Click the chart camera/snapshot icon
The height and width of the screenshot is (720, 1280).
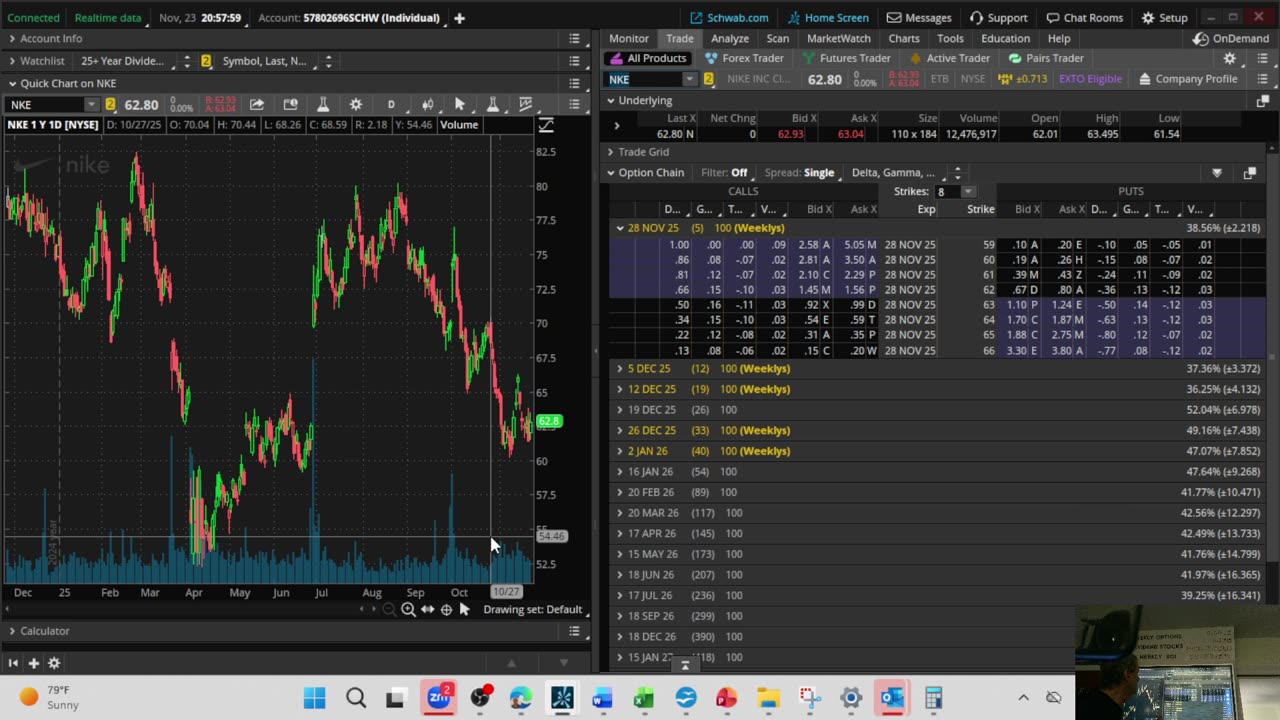pyautogui.click(x=290, y=104)
